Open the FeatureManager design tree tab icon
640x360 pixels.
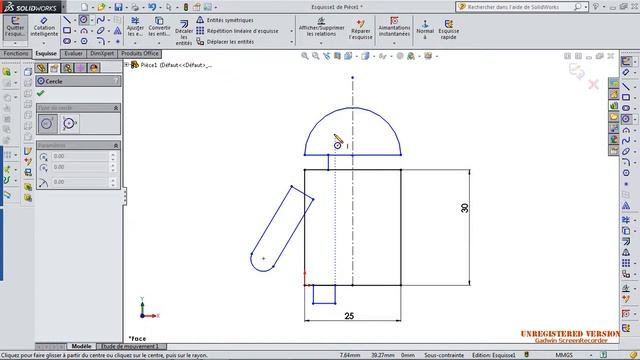point(41,68)
